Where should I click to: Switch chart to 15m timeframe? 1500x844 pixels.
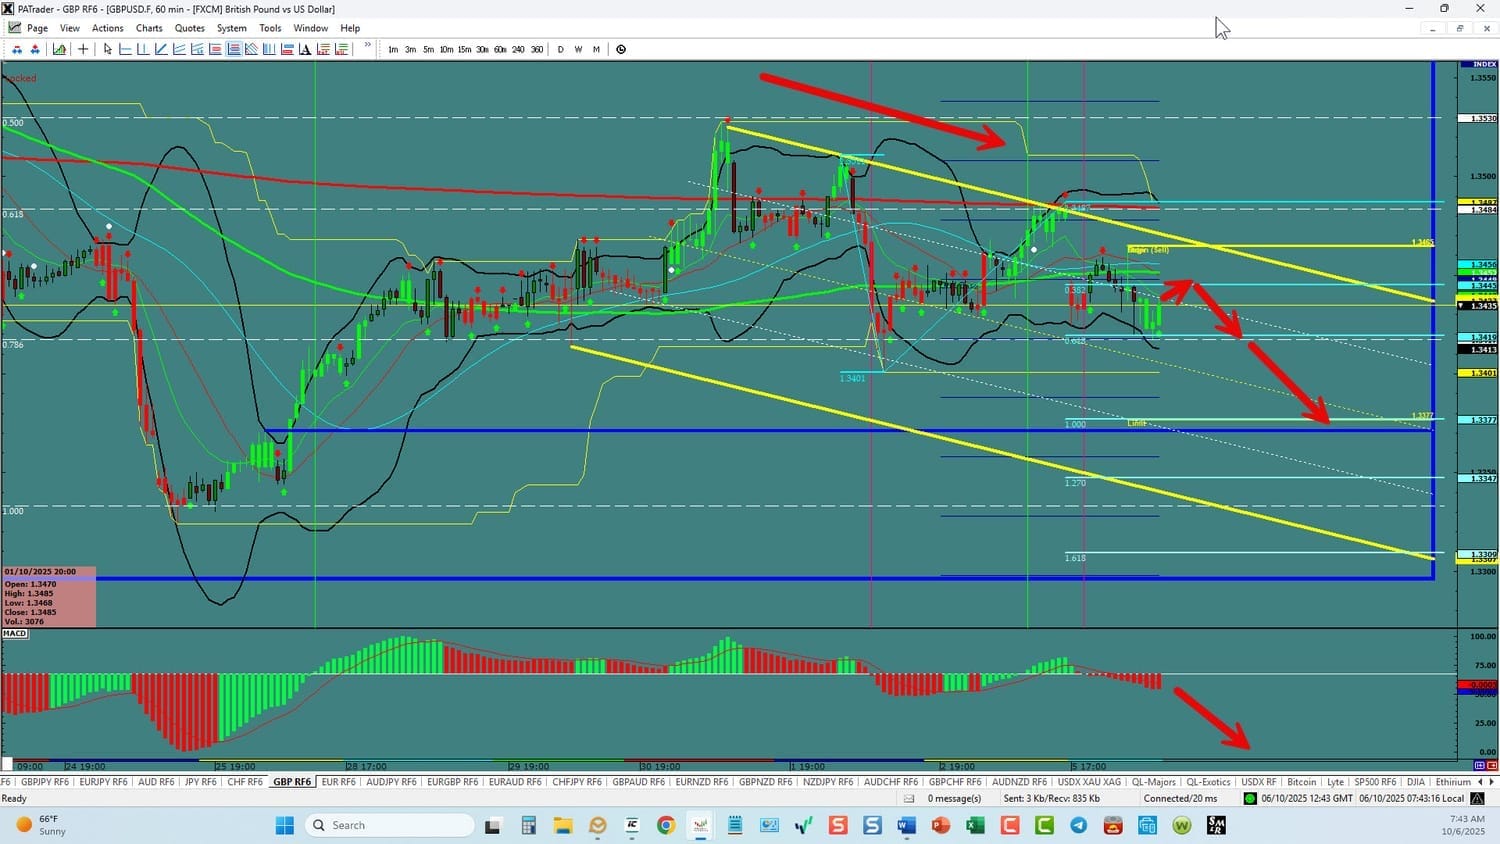tap(464, 49)
